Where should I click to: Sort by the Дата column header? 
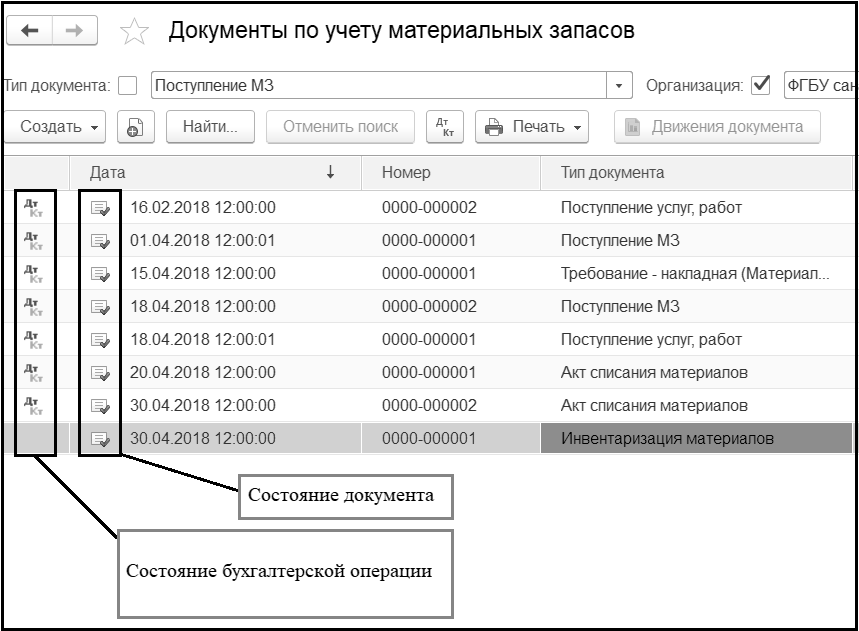(215, 173)
